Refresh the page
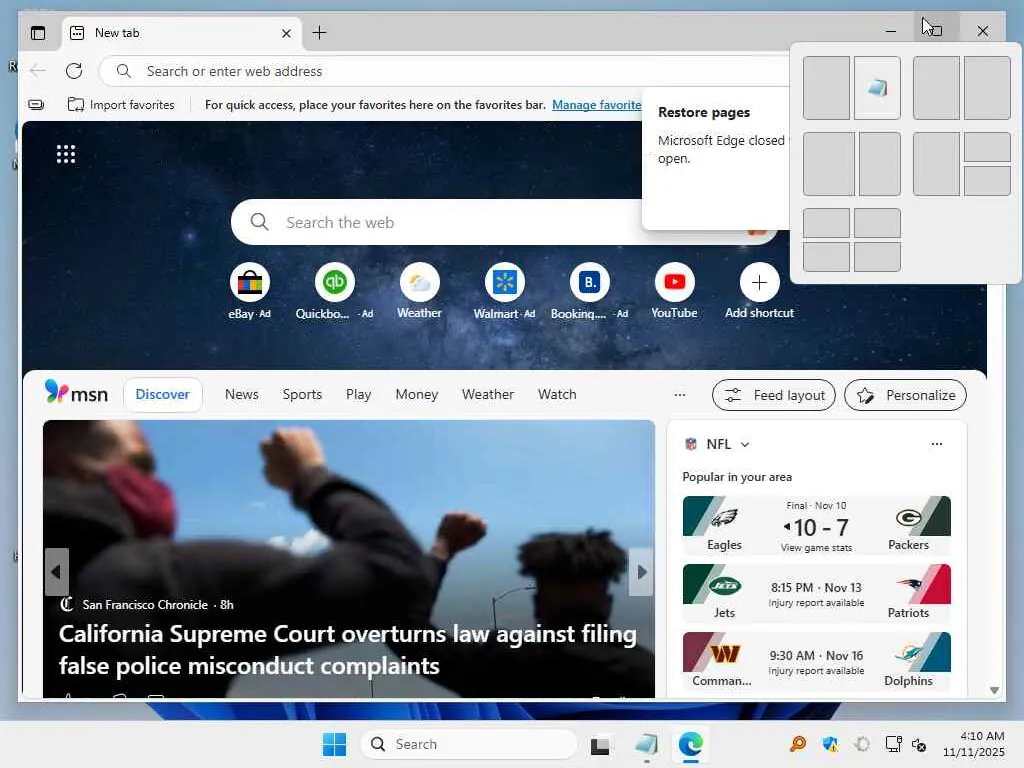Screen dimensions: 1024x768 pos(74,71)
